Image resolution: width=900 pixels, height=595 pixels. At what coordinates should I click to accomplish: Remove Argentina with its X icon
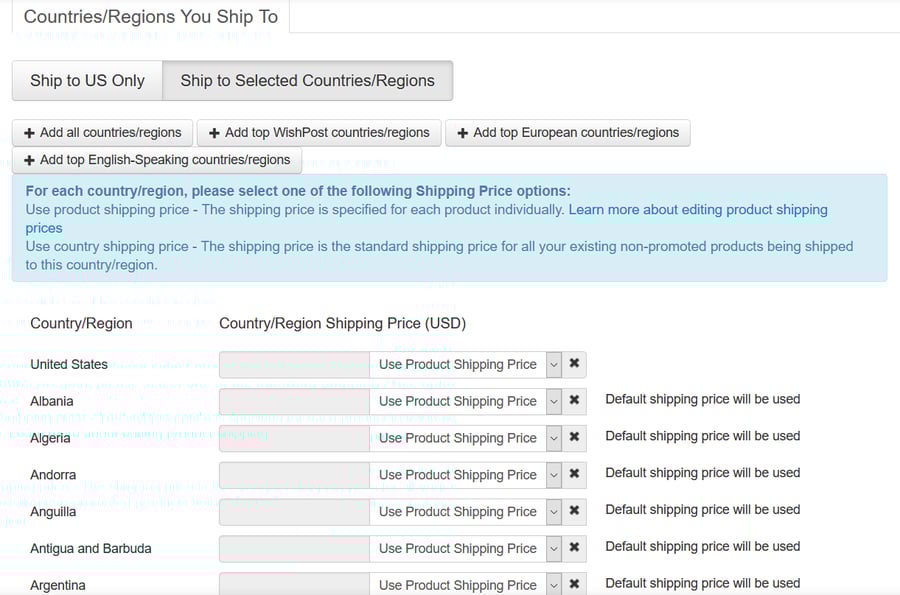pos(574,584)
